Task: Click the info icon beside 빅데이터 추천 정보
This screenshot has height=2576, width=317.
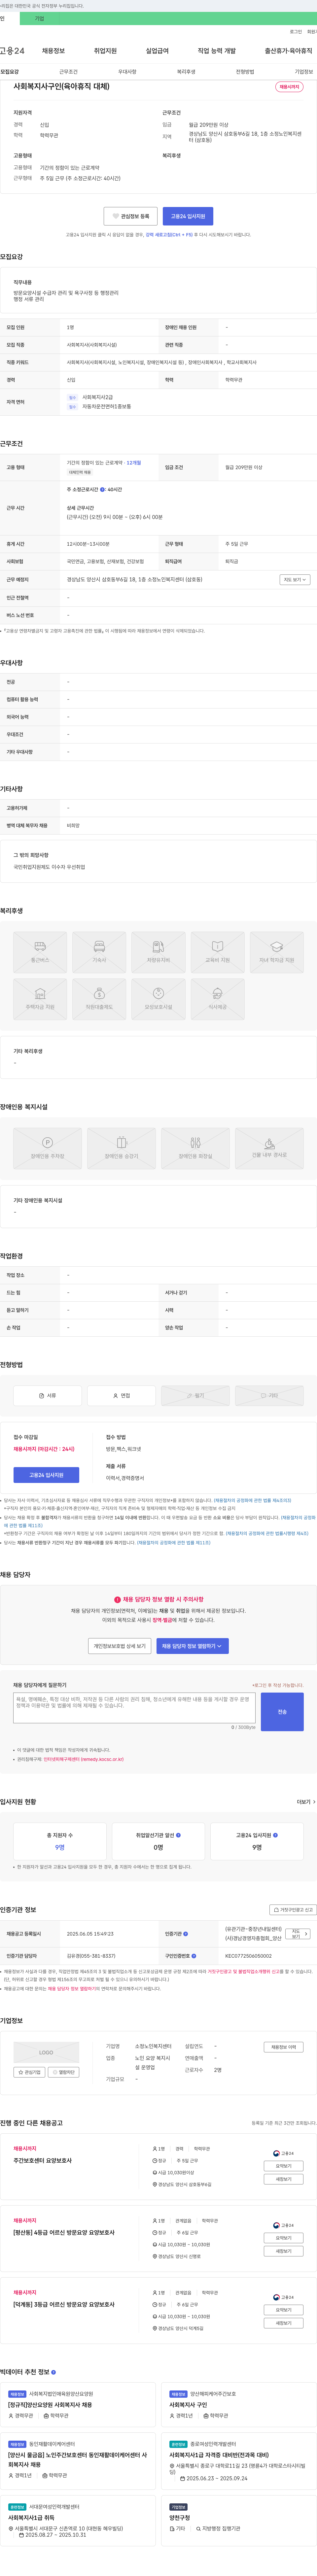Action: [x=53, y=2372]
